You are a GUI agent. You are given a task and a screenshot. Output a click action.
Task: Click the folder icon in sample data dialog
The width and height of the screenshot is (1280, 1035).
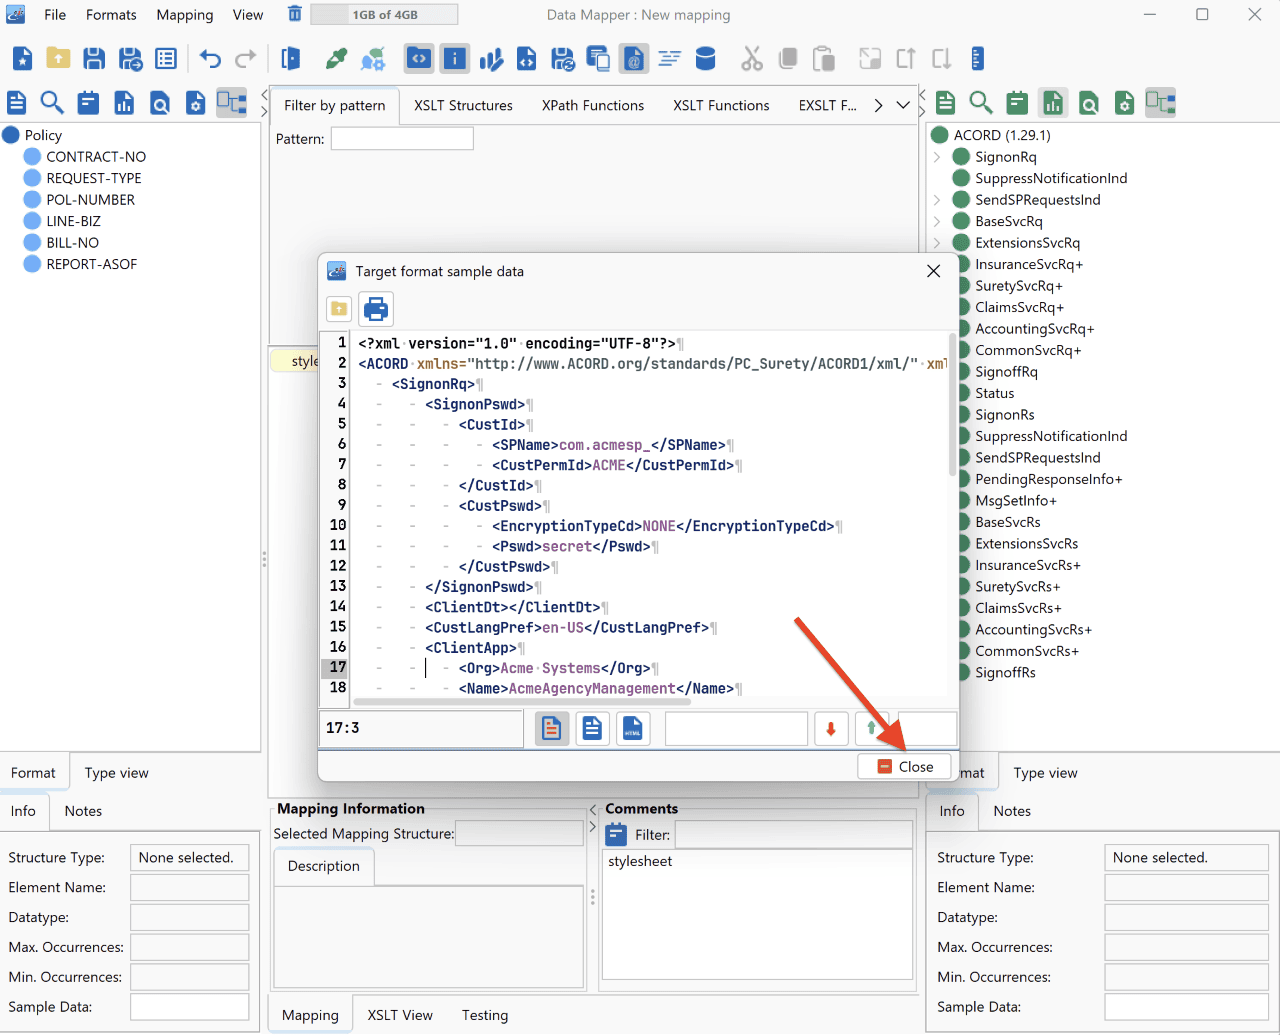(x=339, y=309)
